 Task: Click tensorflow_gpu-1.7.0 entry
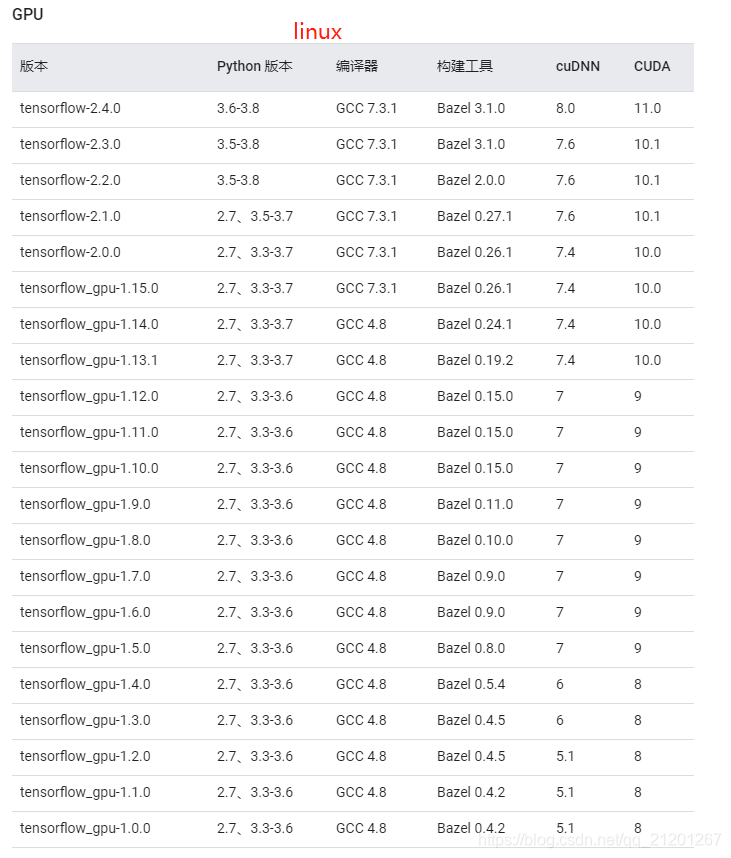click(85, 577)
